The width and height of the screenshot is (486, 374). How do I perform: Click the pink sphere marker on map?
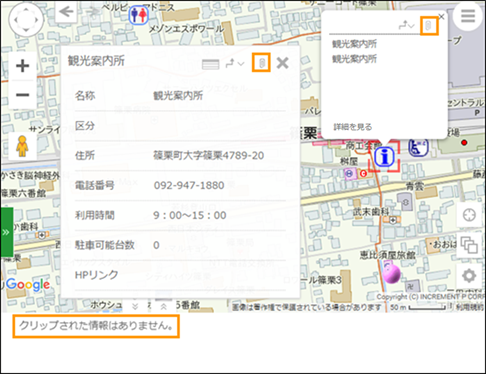[391, 273]
